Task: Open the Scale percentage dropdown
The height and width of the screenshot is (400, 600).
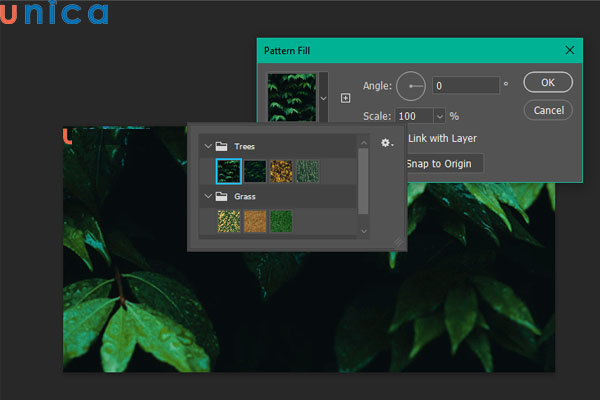Action: click(x=439, y=116)
